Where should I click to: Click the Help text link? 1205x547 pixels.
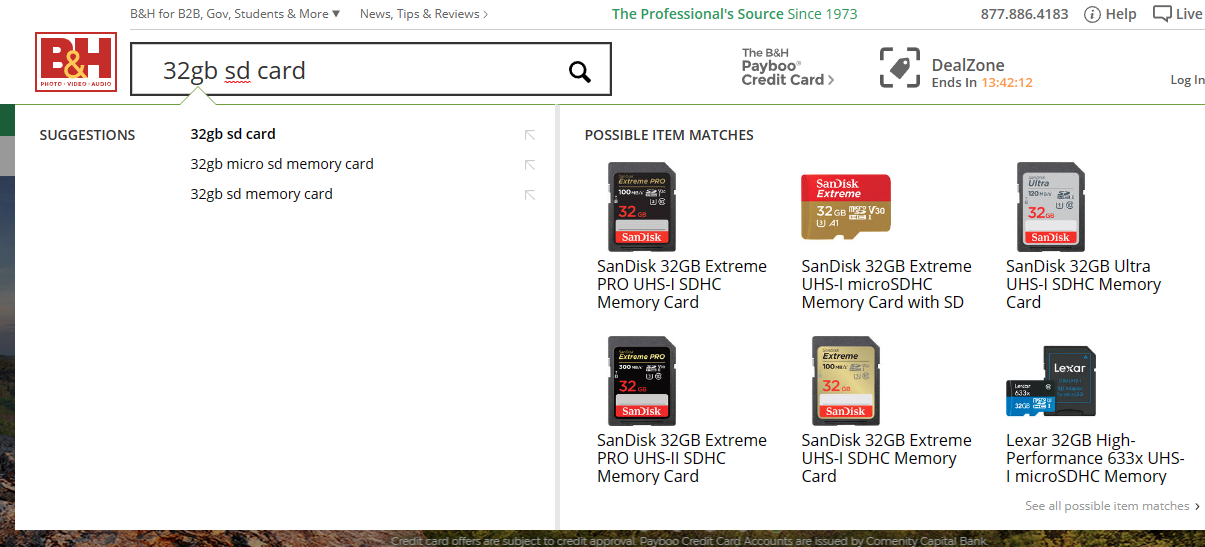(1121, 14)
